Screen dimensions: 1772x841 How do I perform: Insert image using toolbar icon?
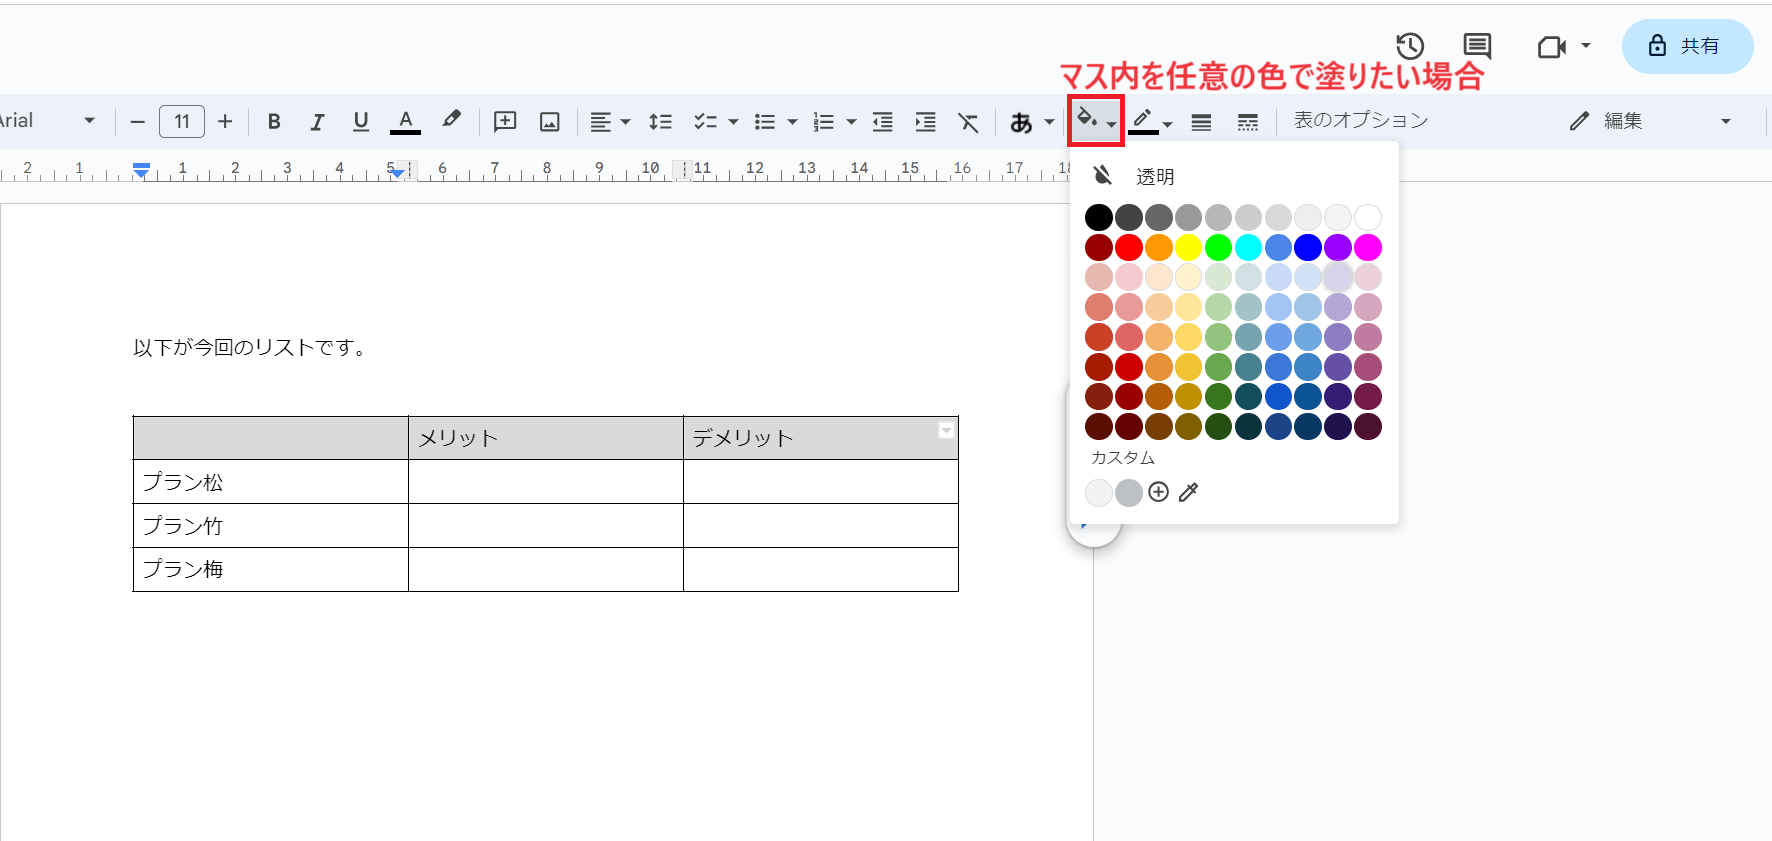click(549, 122)
